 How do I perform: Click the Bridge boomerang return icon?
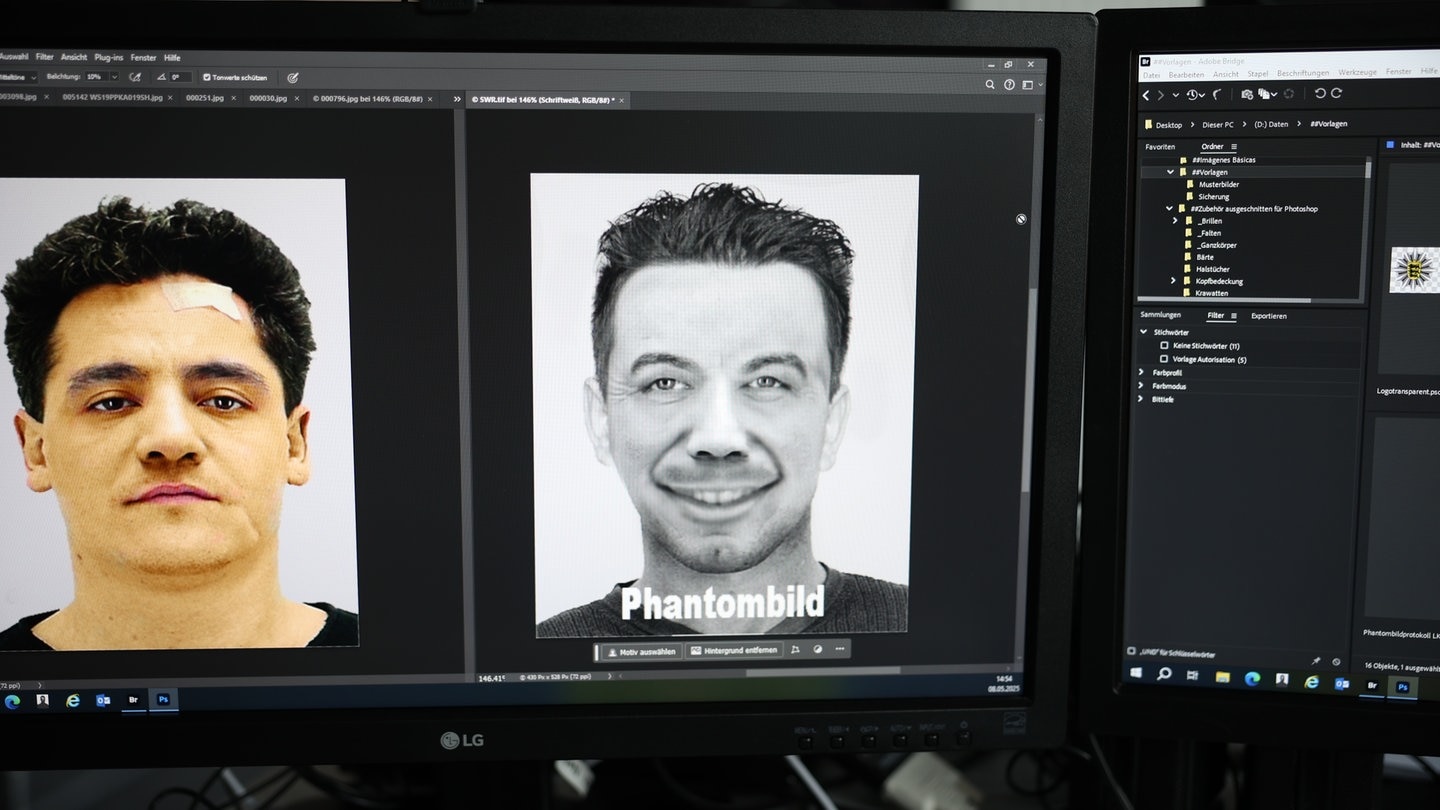[1218, 94]
